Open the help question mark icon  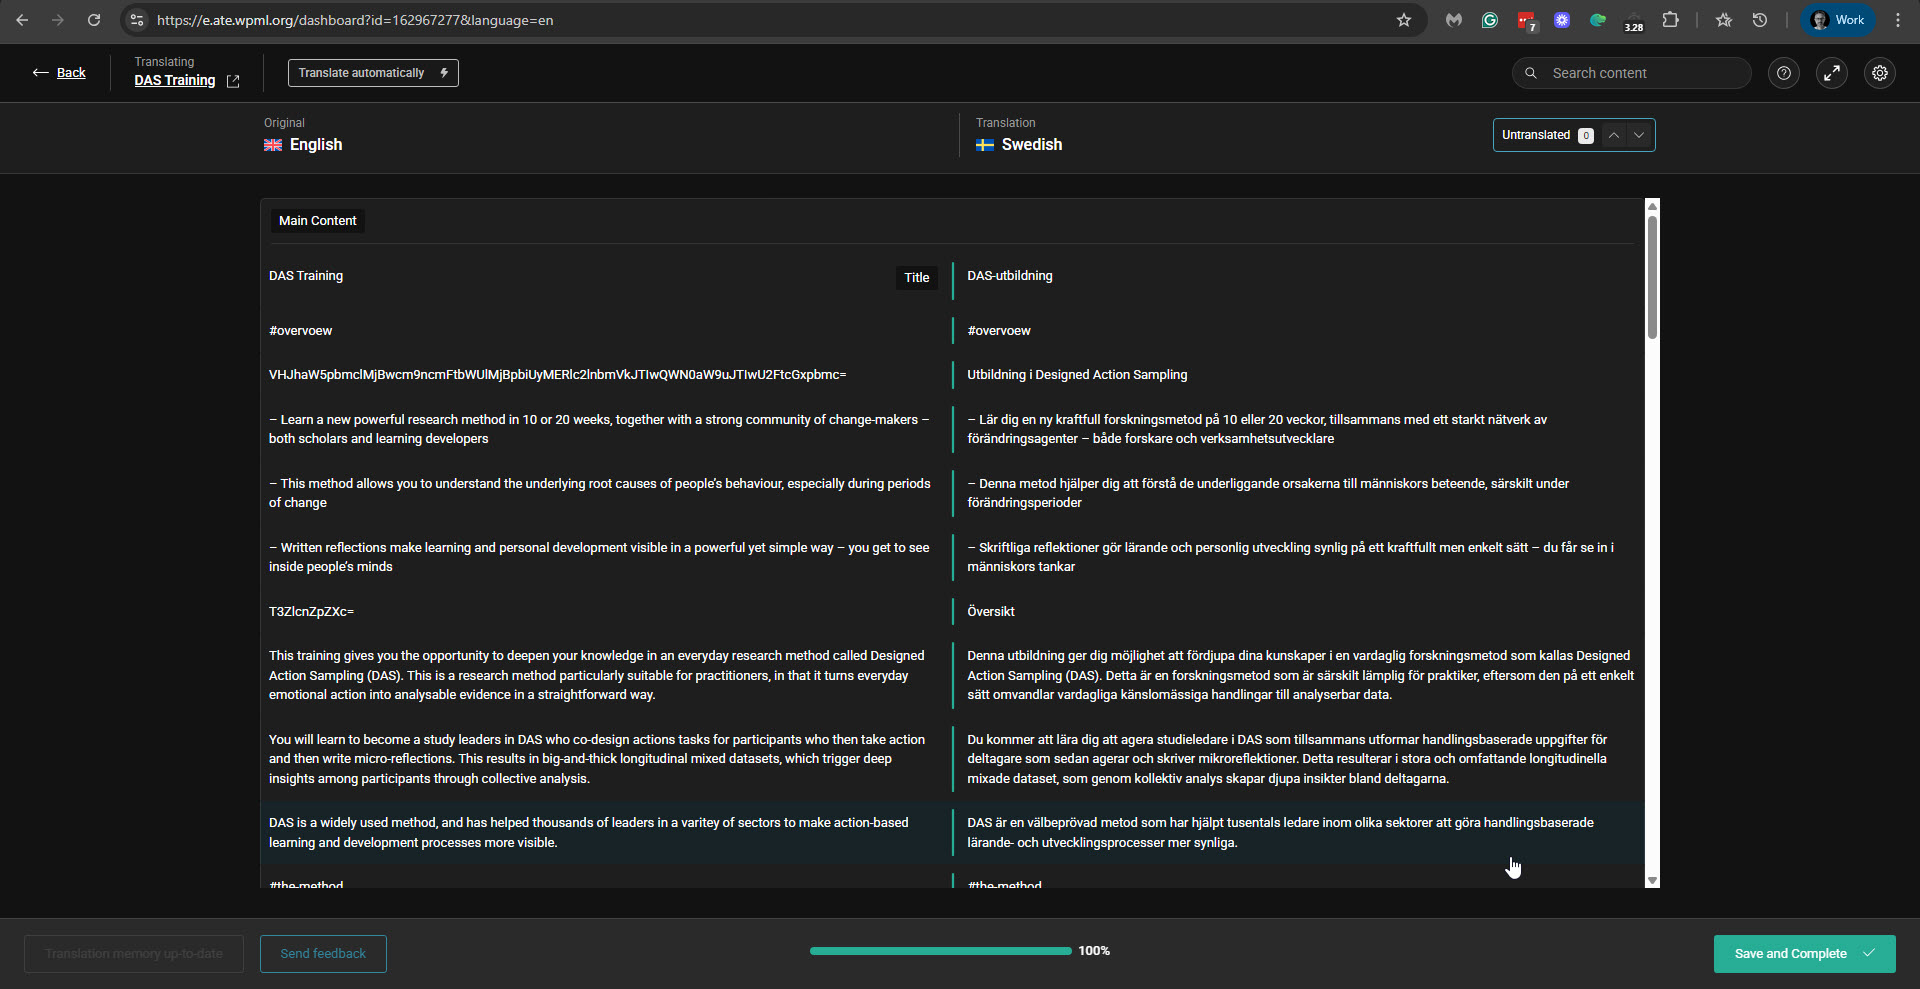1783,73
